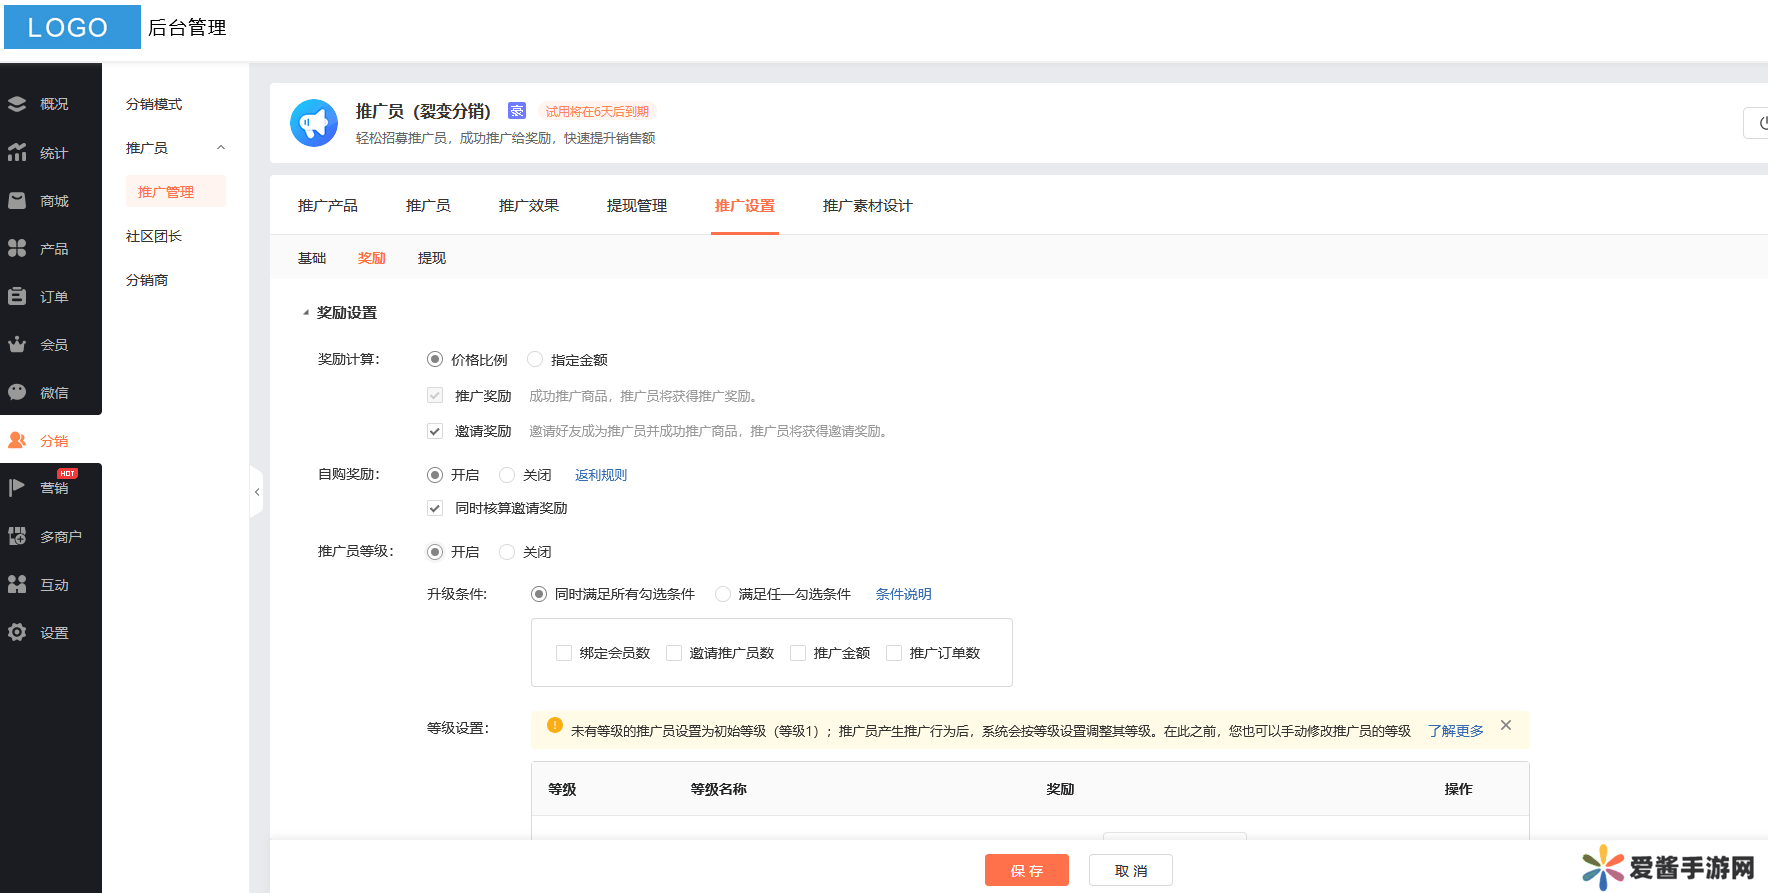Screen dimensions: 1768x893
Task: Select the 订单 orders sidebar icon
Action: tap(17, 297)
